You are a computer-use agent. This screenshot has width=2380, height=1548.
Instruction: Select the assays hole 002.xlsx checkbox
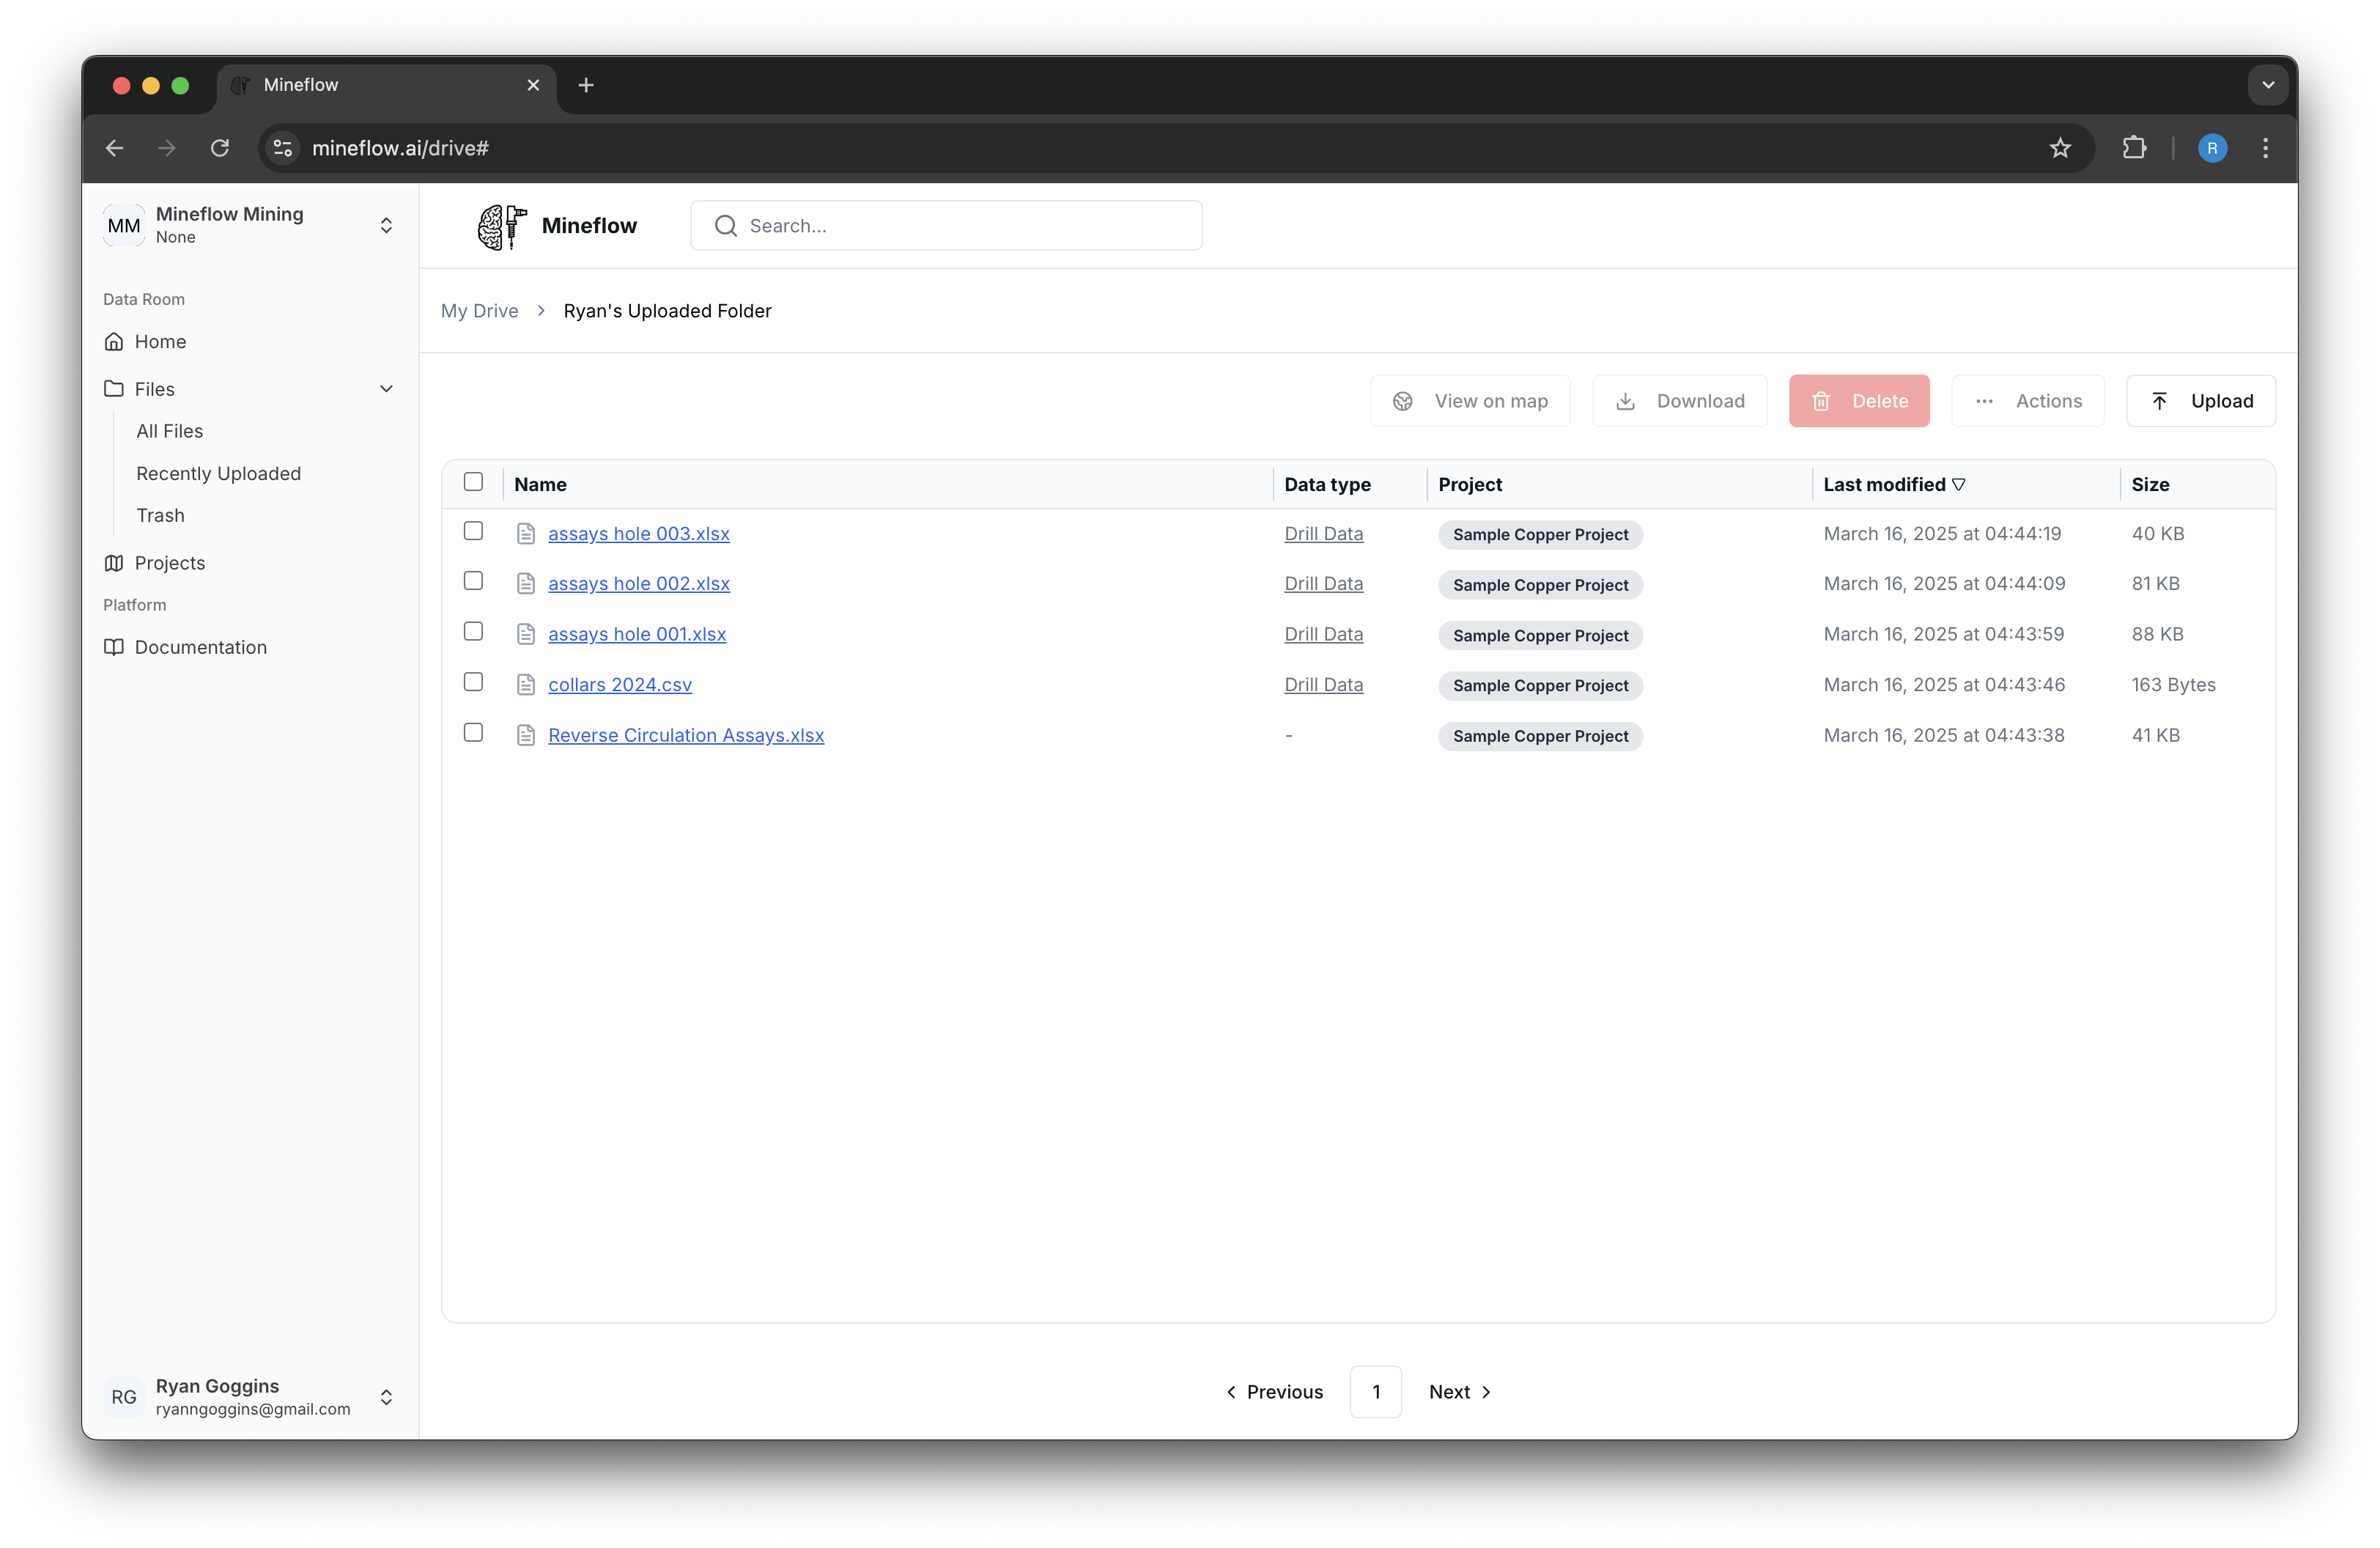point(474,581)
